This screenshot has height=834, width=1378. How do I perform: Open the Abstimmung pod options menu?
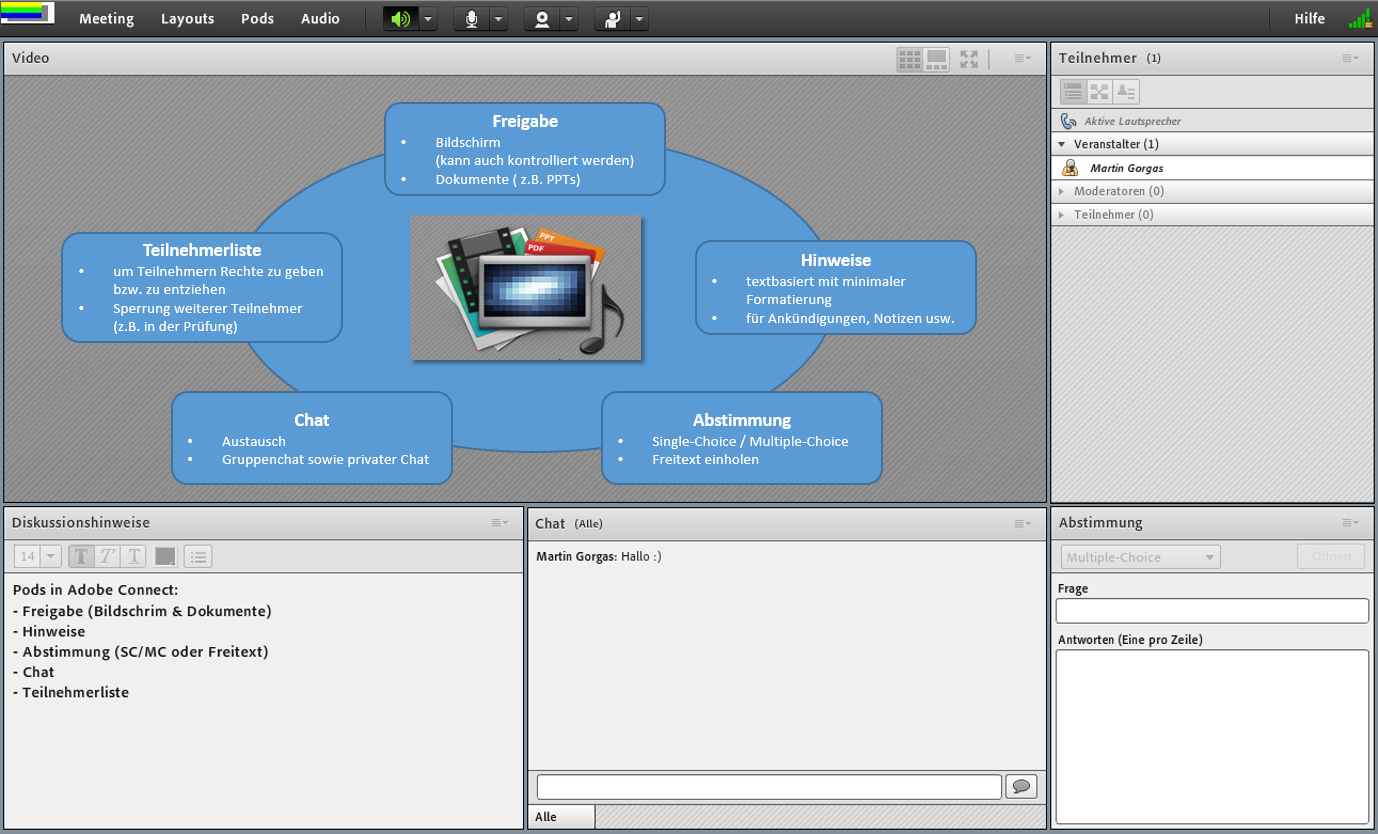pyautogui.click(x=1350, y=523)
